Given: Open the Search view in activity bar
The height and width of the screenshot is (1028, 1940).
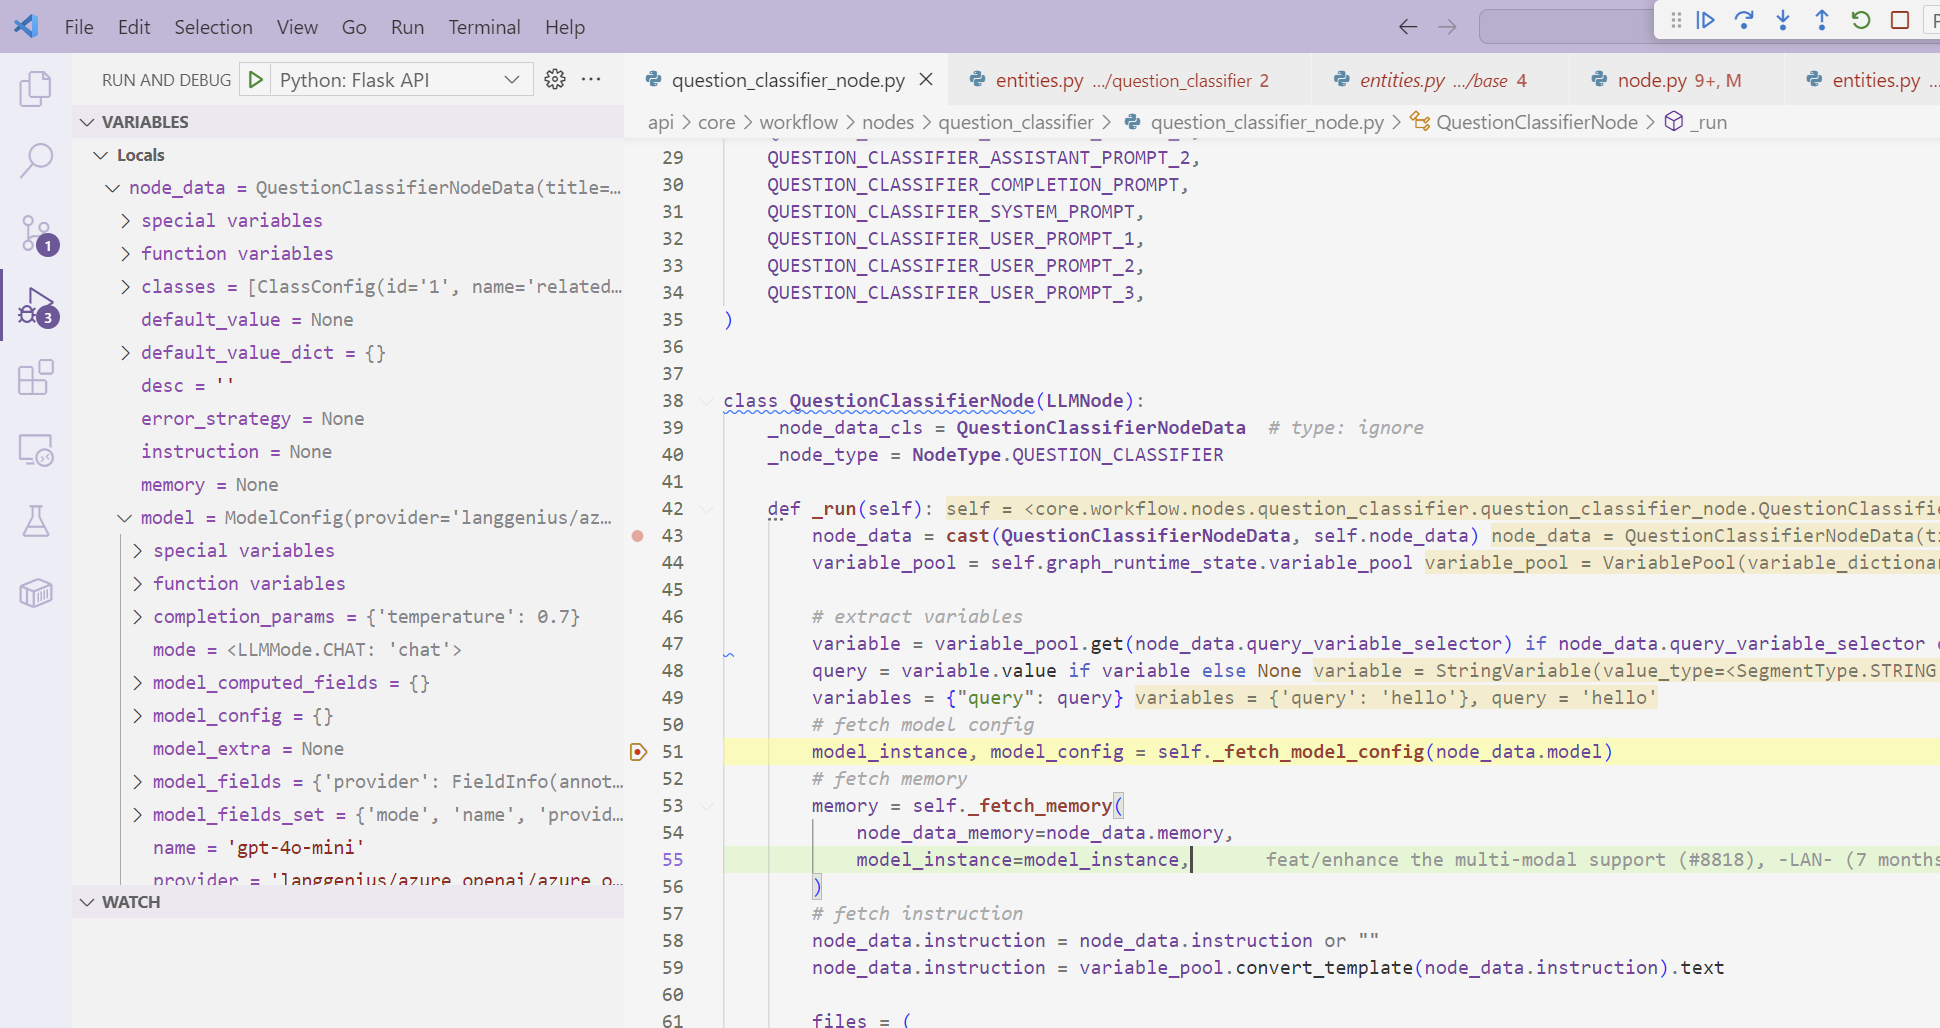Looking at the screenshot, I should [x=36, y=160].
